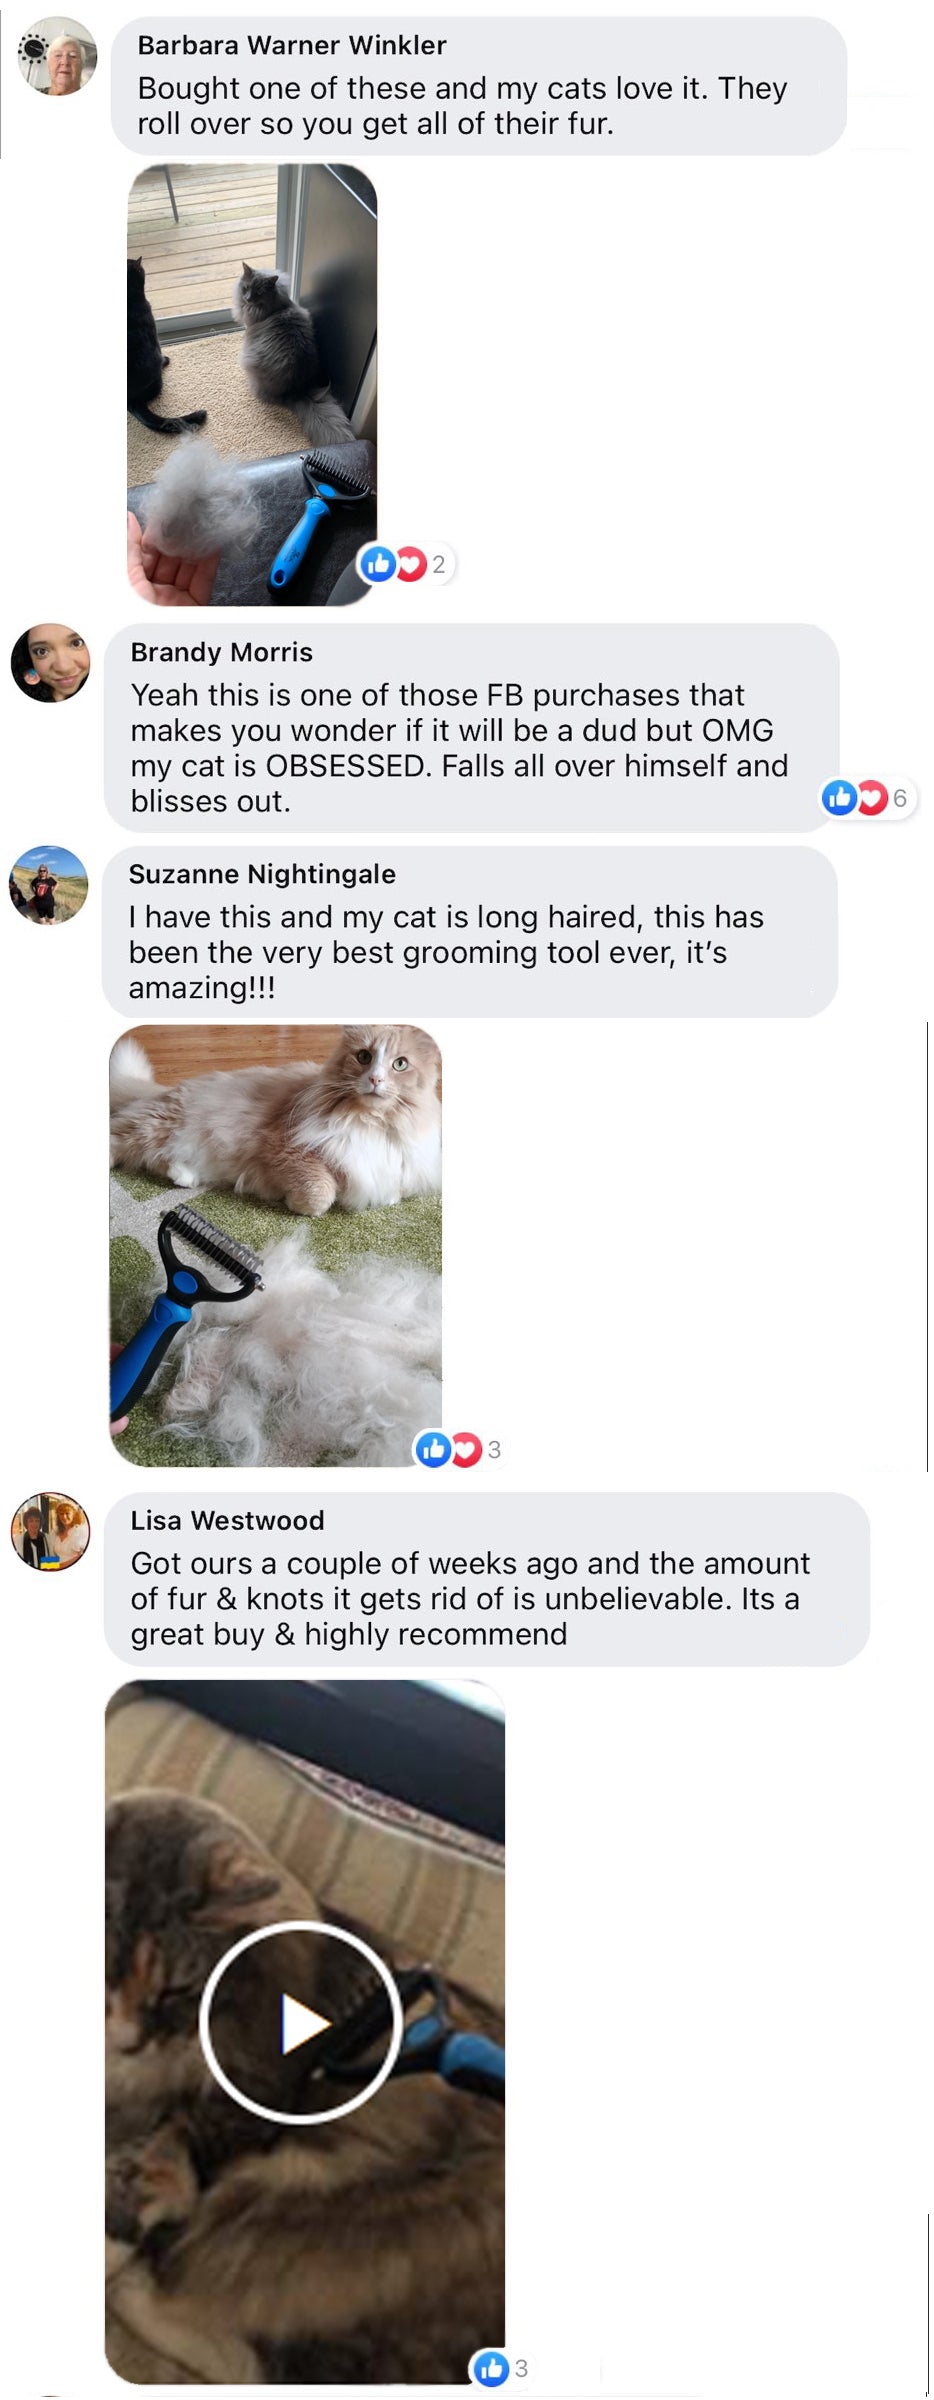
Task: Open Suzanne's fluffy cat brush photo
Action: click(275, 1246)
